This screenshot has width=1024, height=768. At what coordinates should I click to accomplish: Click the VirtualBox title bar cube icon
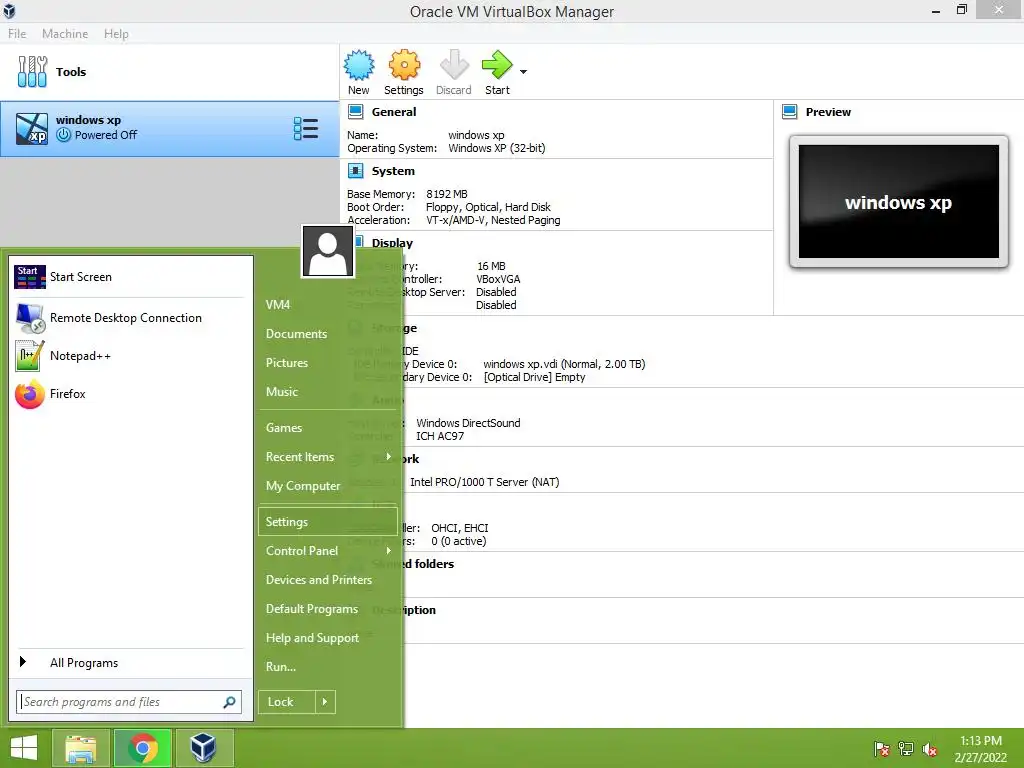[9, 10]
